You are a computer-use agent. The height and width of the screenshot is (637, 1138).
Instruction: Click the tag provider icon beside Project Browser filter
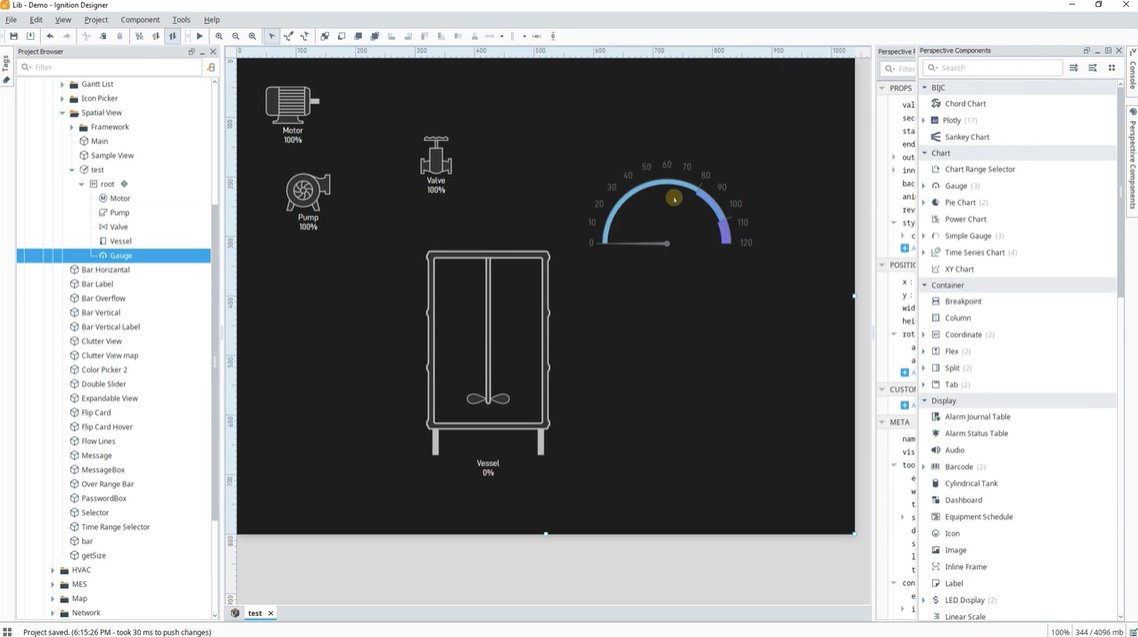tap(211, 67)
